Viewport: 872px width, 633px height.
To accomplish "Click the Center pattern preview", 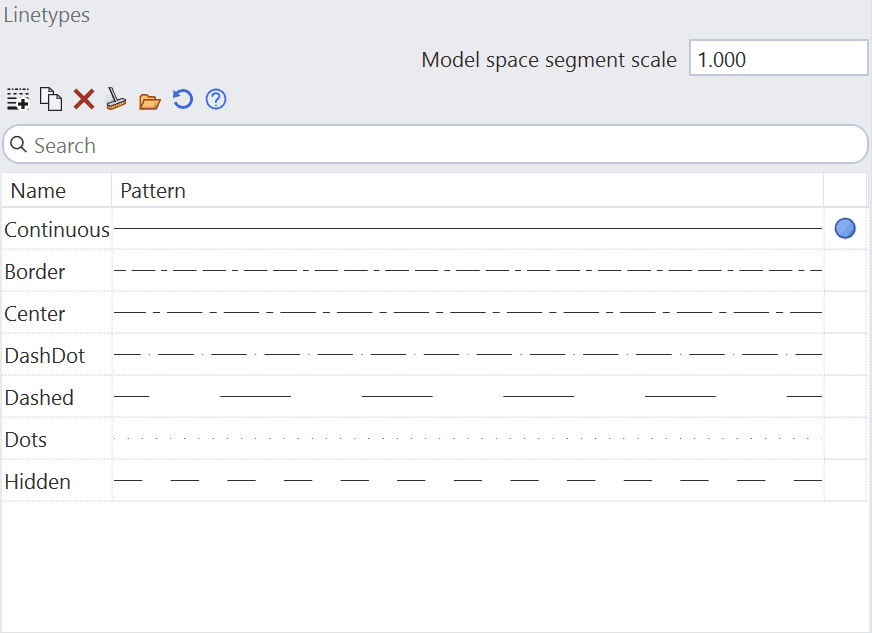I will pyautogui.click(x=468, y=313).
